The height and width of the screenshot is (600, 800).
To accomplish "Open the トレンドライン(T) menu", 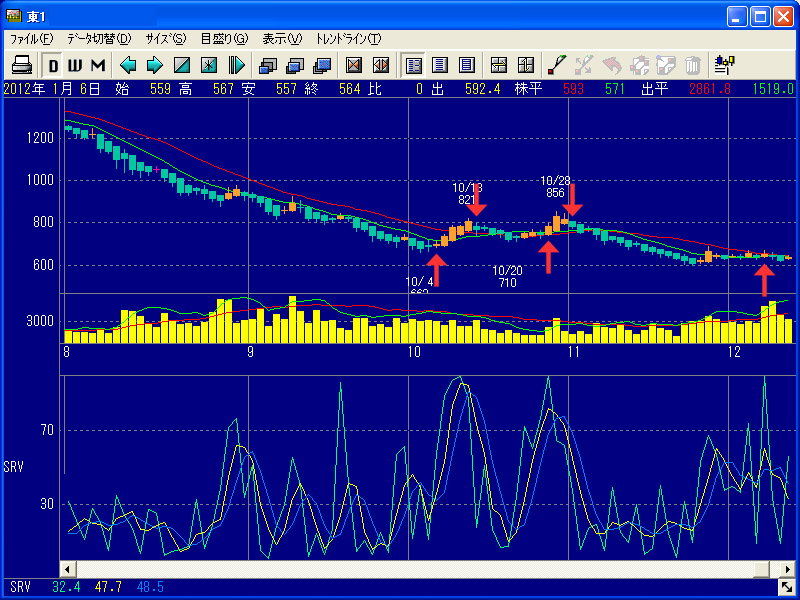I will [348, 39].
